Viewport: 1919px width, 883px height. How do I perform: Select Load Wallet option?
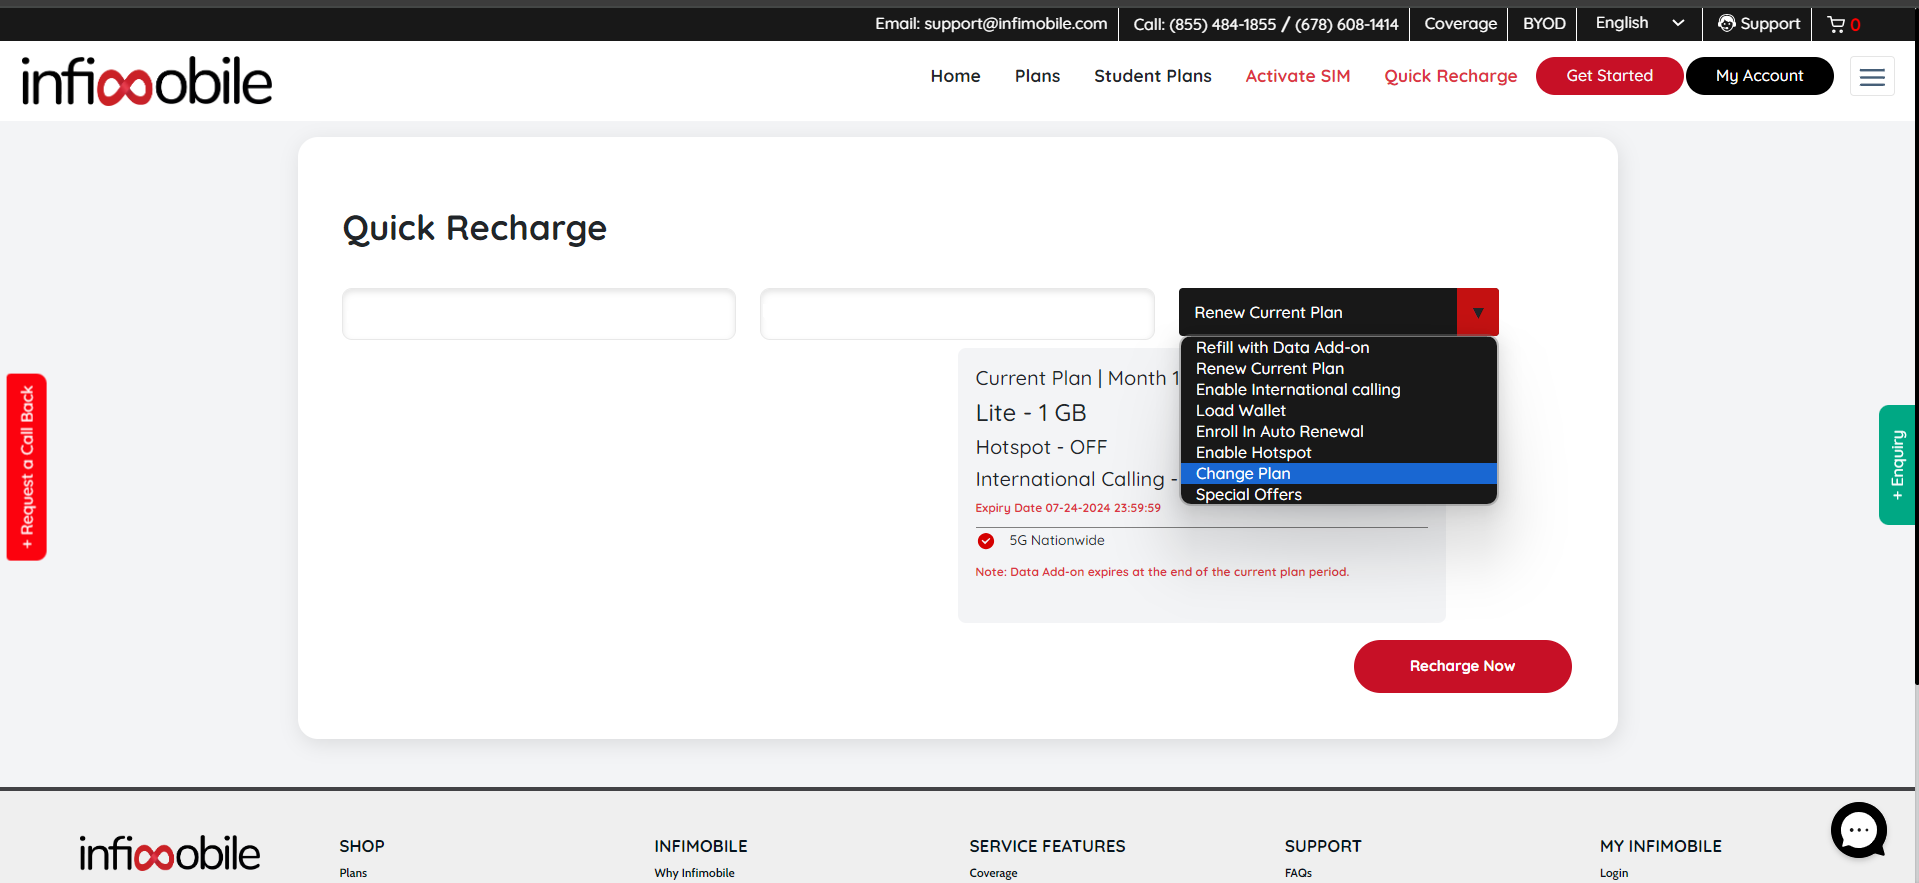(x=1338, y=411)
